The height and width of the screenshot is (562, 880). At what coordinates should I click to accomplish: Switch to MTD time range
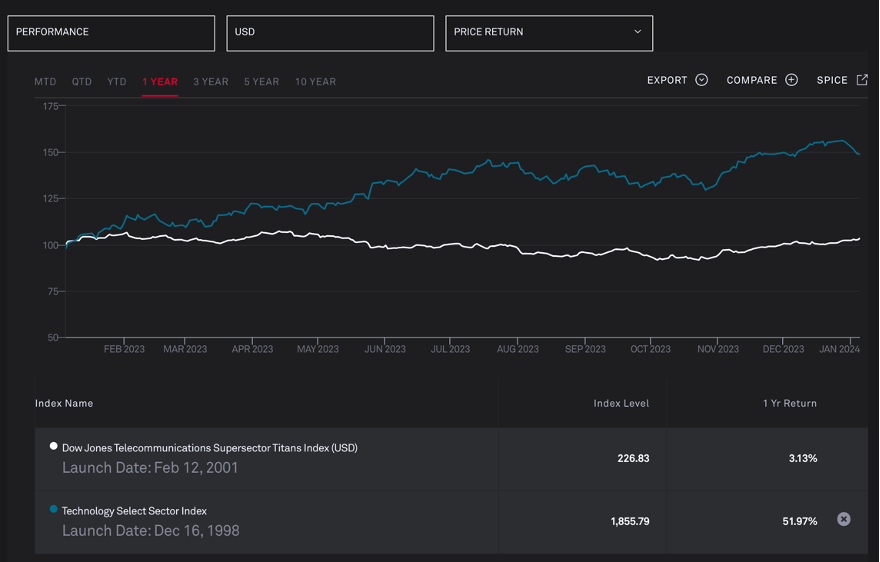[x=45, y=82]
